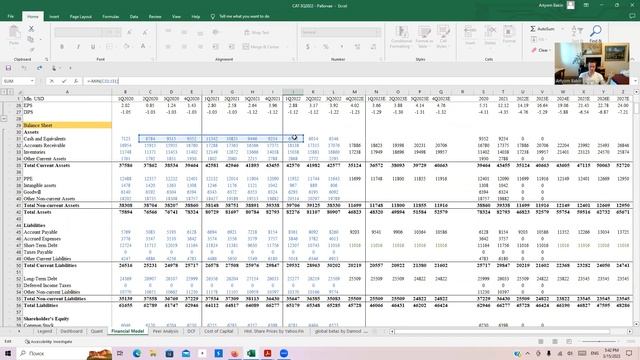Click Decrease Indent icon
This screenshot has width=640, height=360.
coord(216,47)
